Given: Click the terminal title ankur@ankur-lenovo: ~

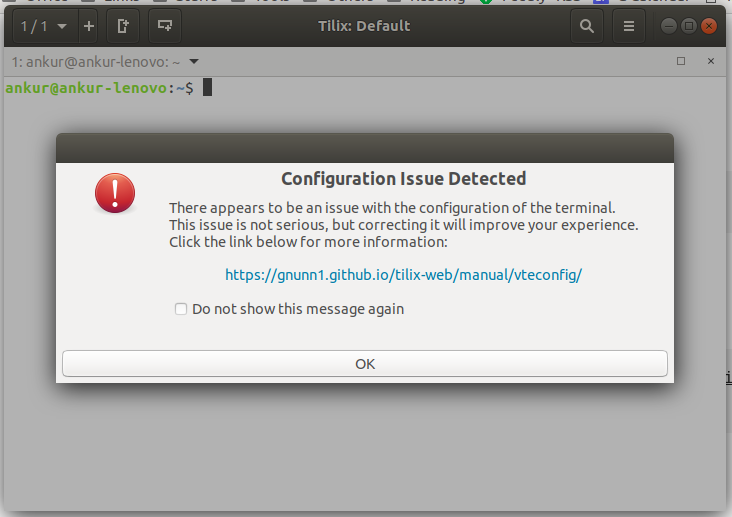Looking at the screenshot, I should pyautogui.click(x=96, y=62).
